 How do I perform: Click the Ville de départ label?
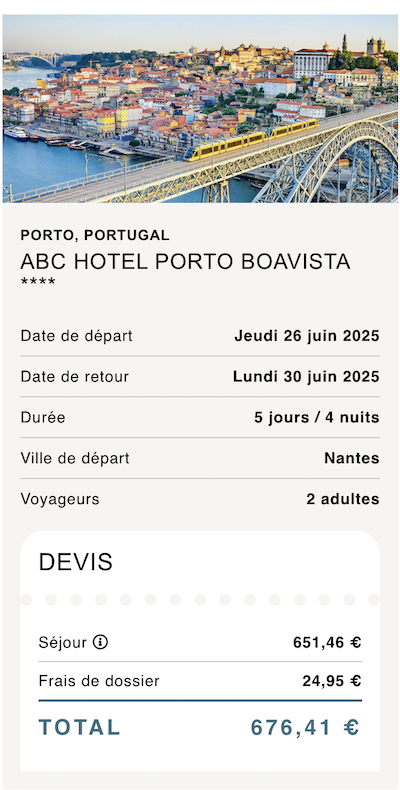click(75, 458)
